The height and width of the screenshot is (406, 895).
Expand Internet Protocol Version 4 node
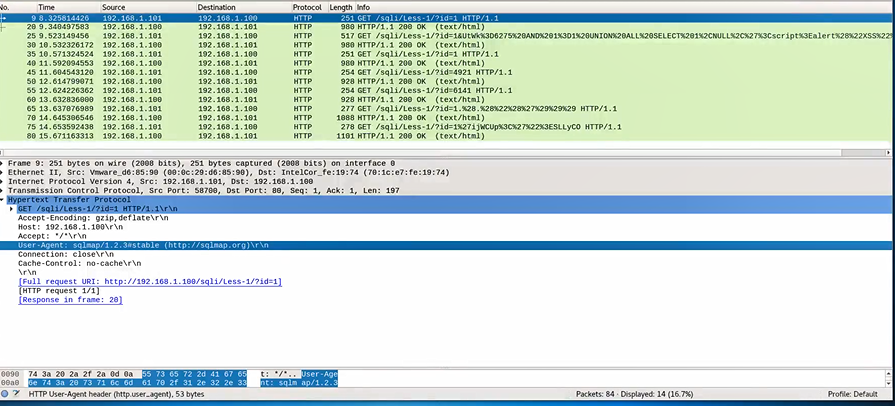tap(3, 182)
